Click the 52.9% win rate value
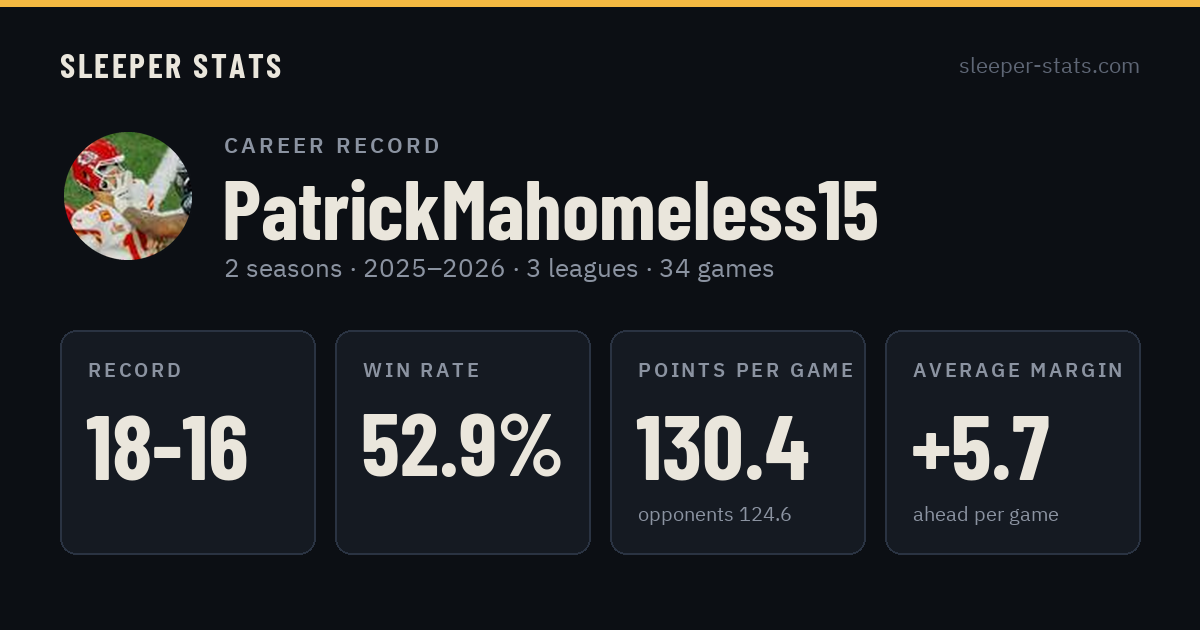This screenshot has height=630, width=1200. [x=462, y=446]
